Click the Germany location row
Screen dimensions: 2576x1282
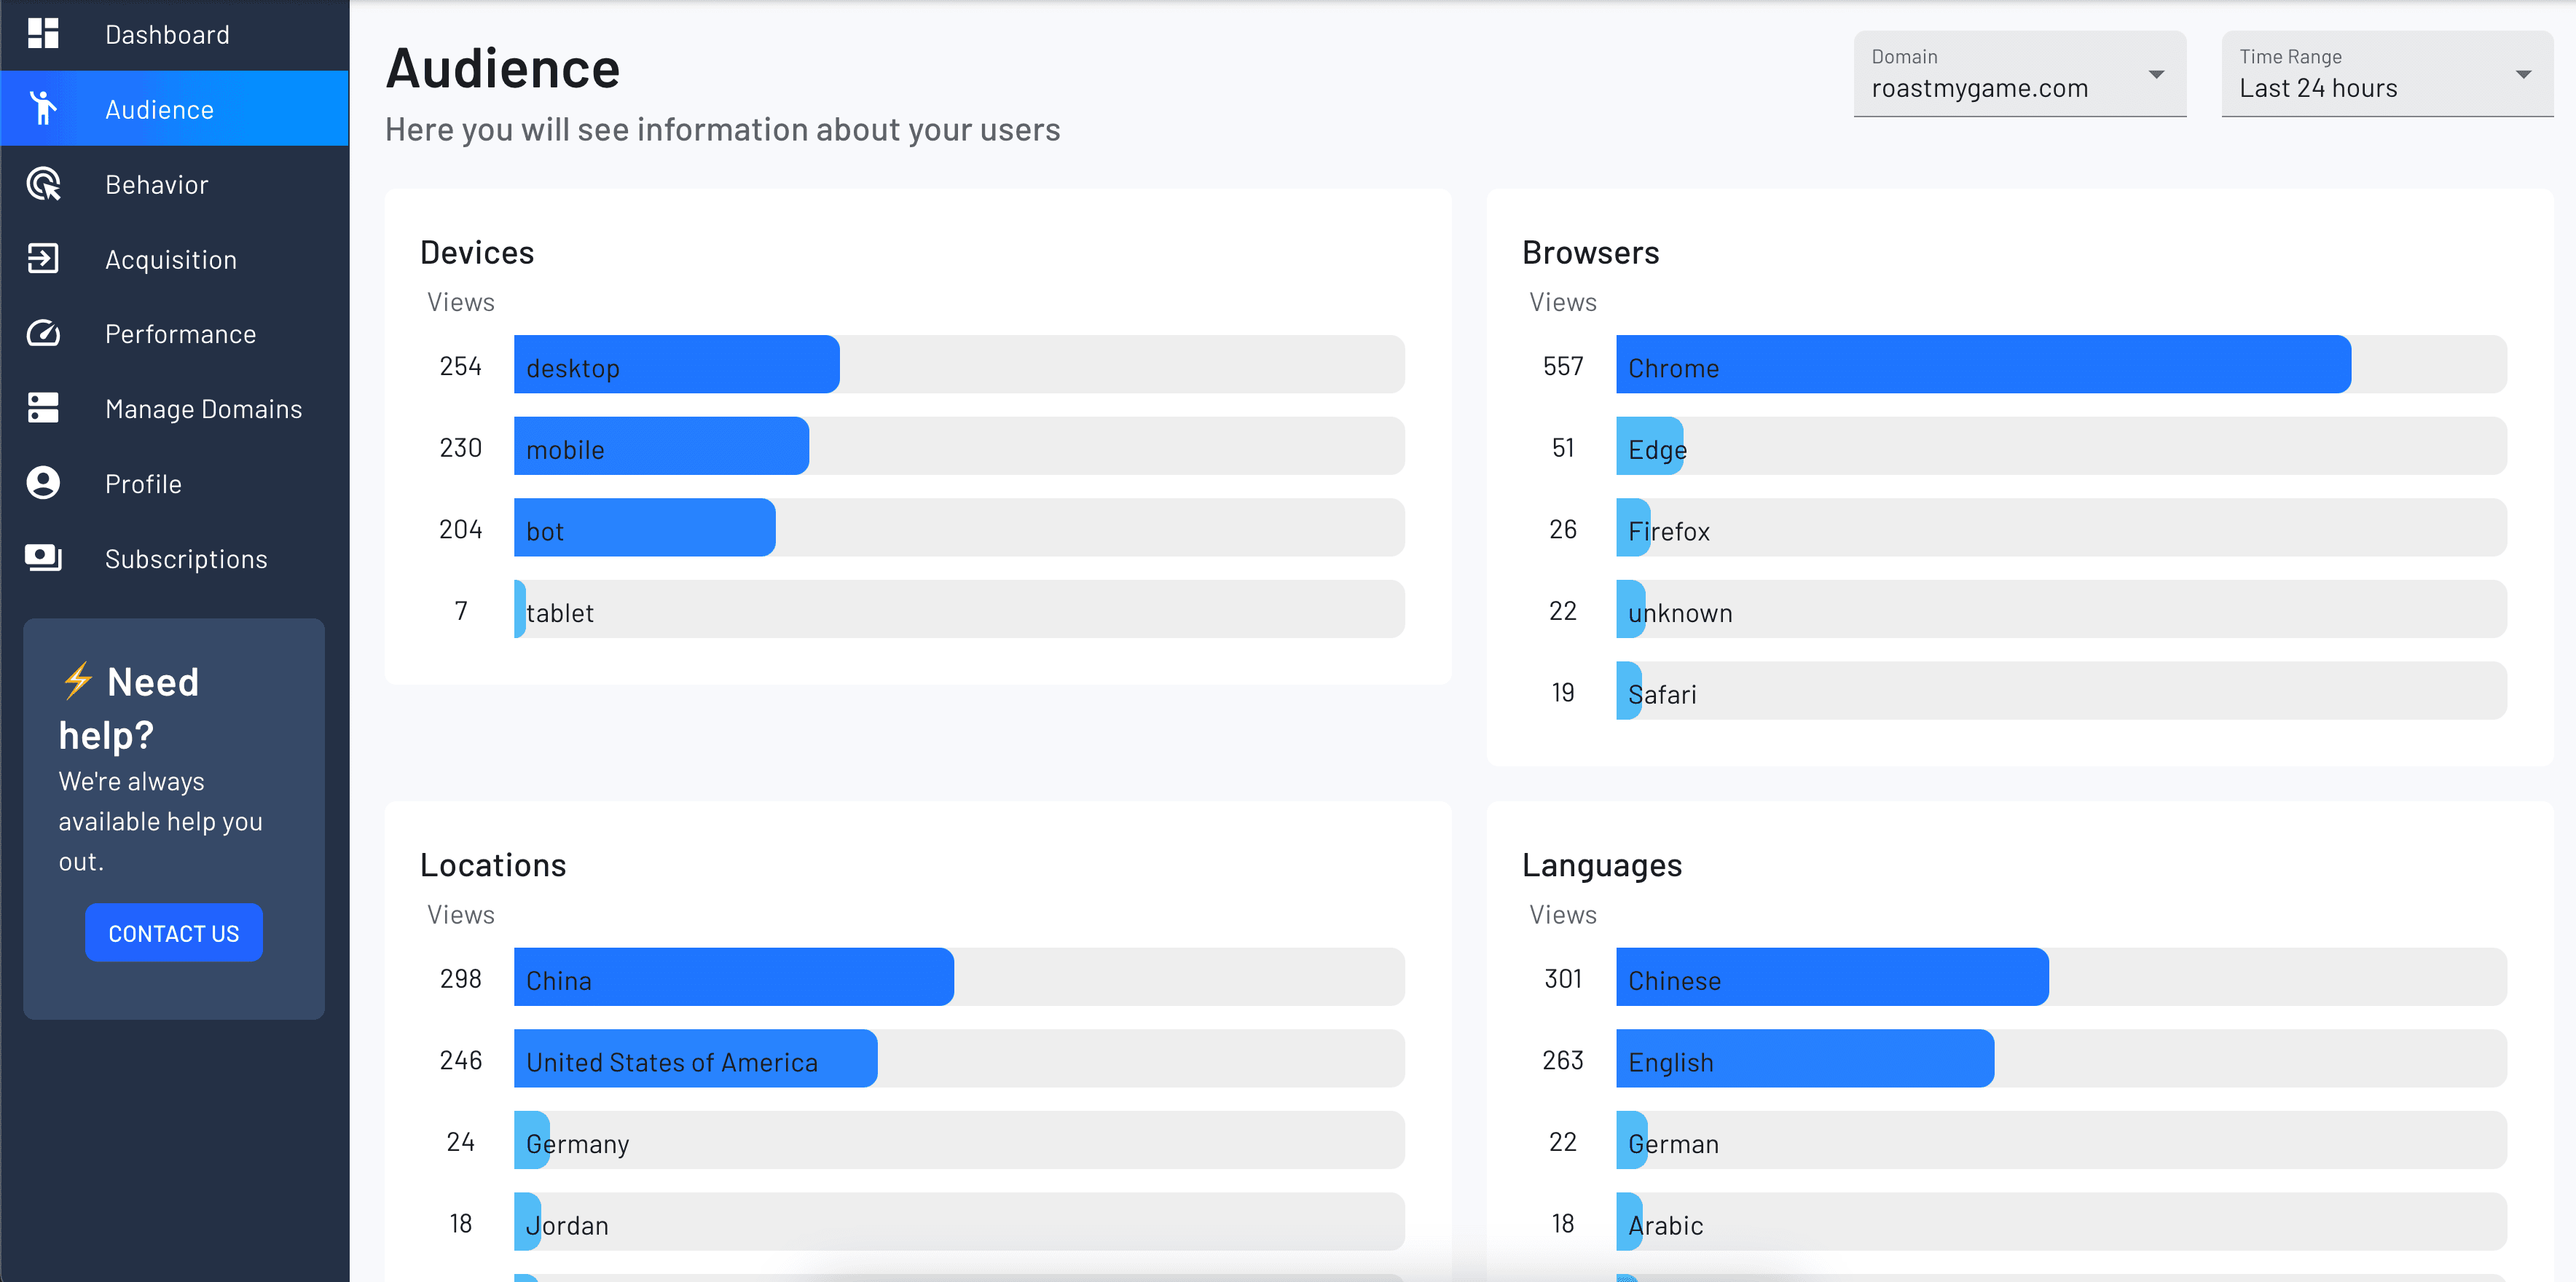tap(959, 1140)
